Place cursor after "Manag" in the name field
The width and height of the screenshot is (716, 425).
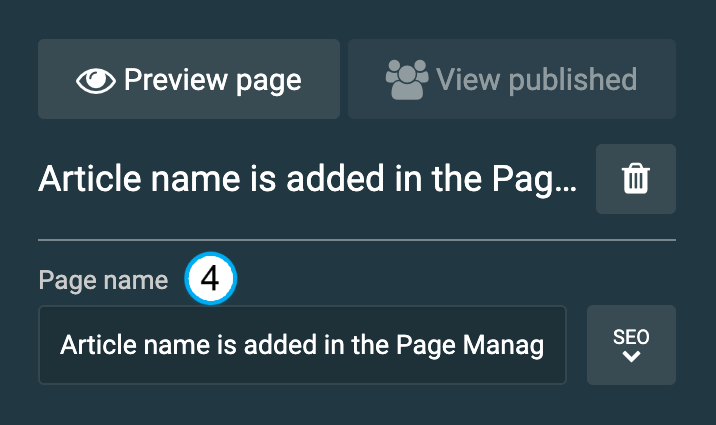pyautogui.click(x=546, y=346)
